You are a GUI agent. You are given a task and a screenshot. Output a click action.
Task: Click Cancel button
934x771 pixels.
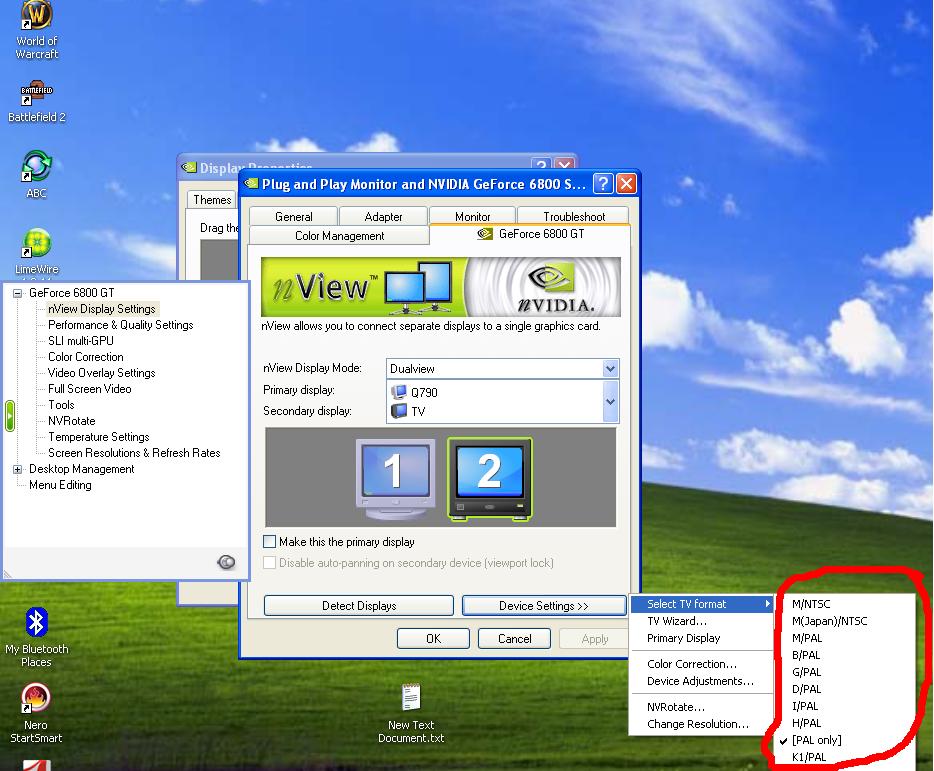pos(514,638)
